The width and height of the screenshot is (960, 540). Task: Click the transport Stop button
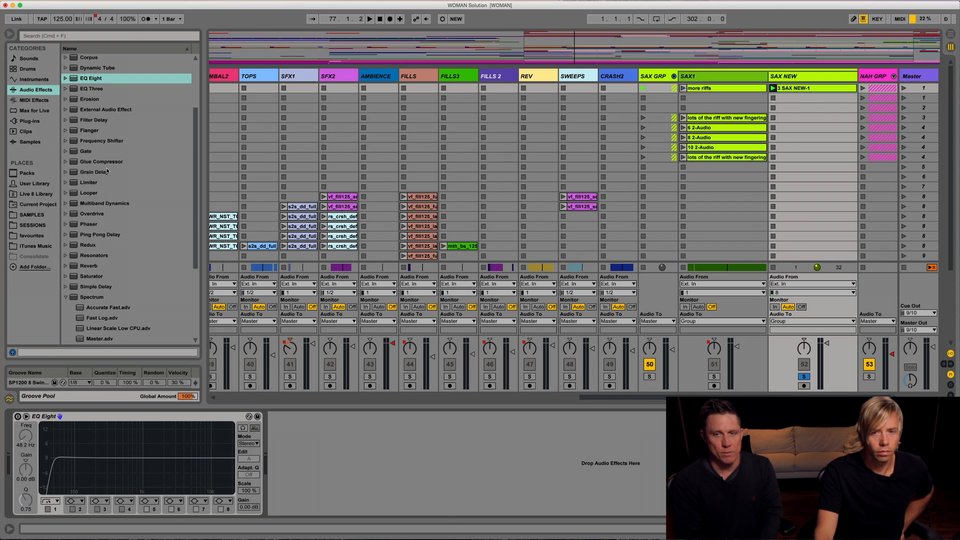coord(380,19)
